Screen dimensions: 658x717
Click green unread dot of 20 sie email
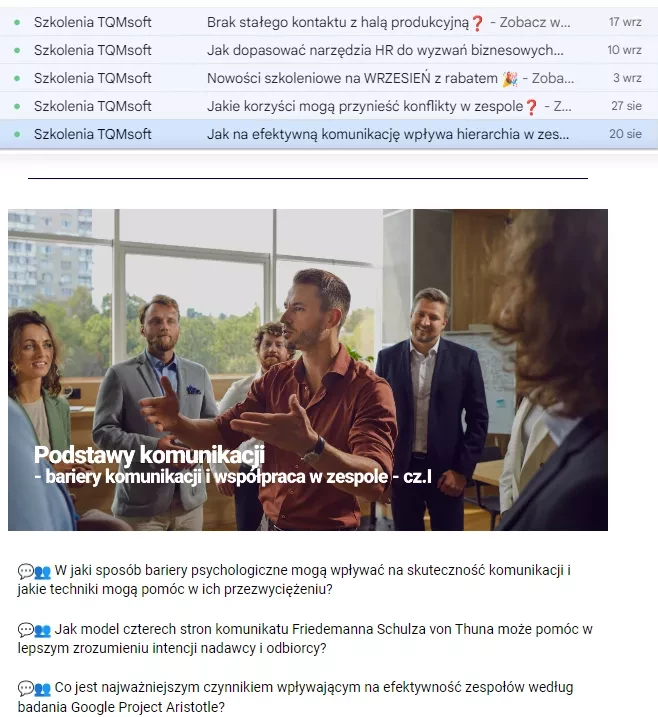(17, 134)
